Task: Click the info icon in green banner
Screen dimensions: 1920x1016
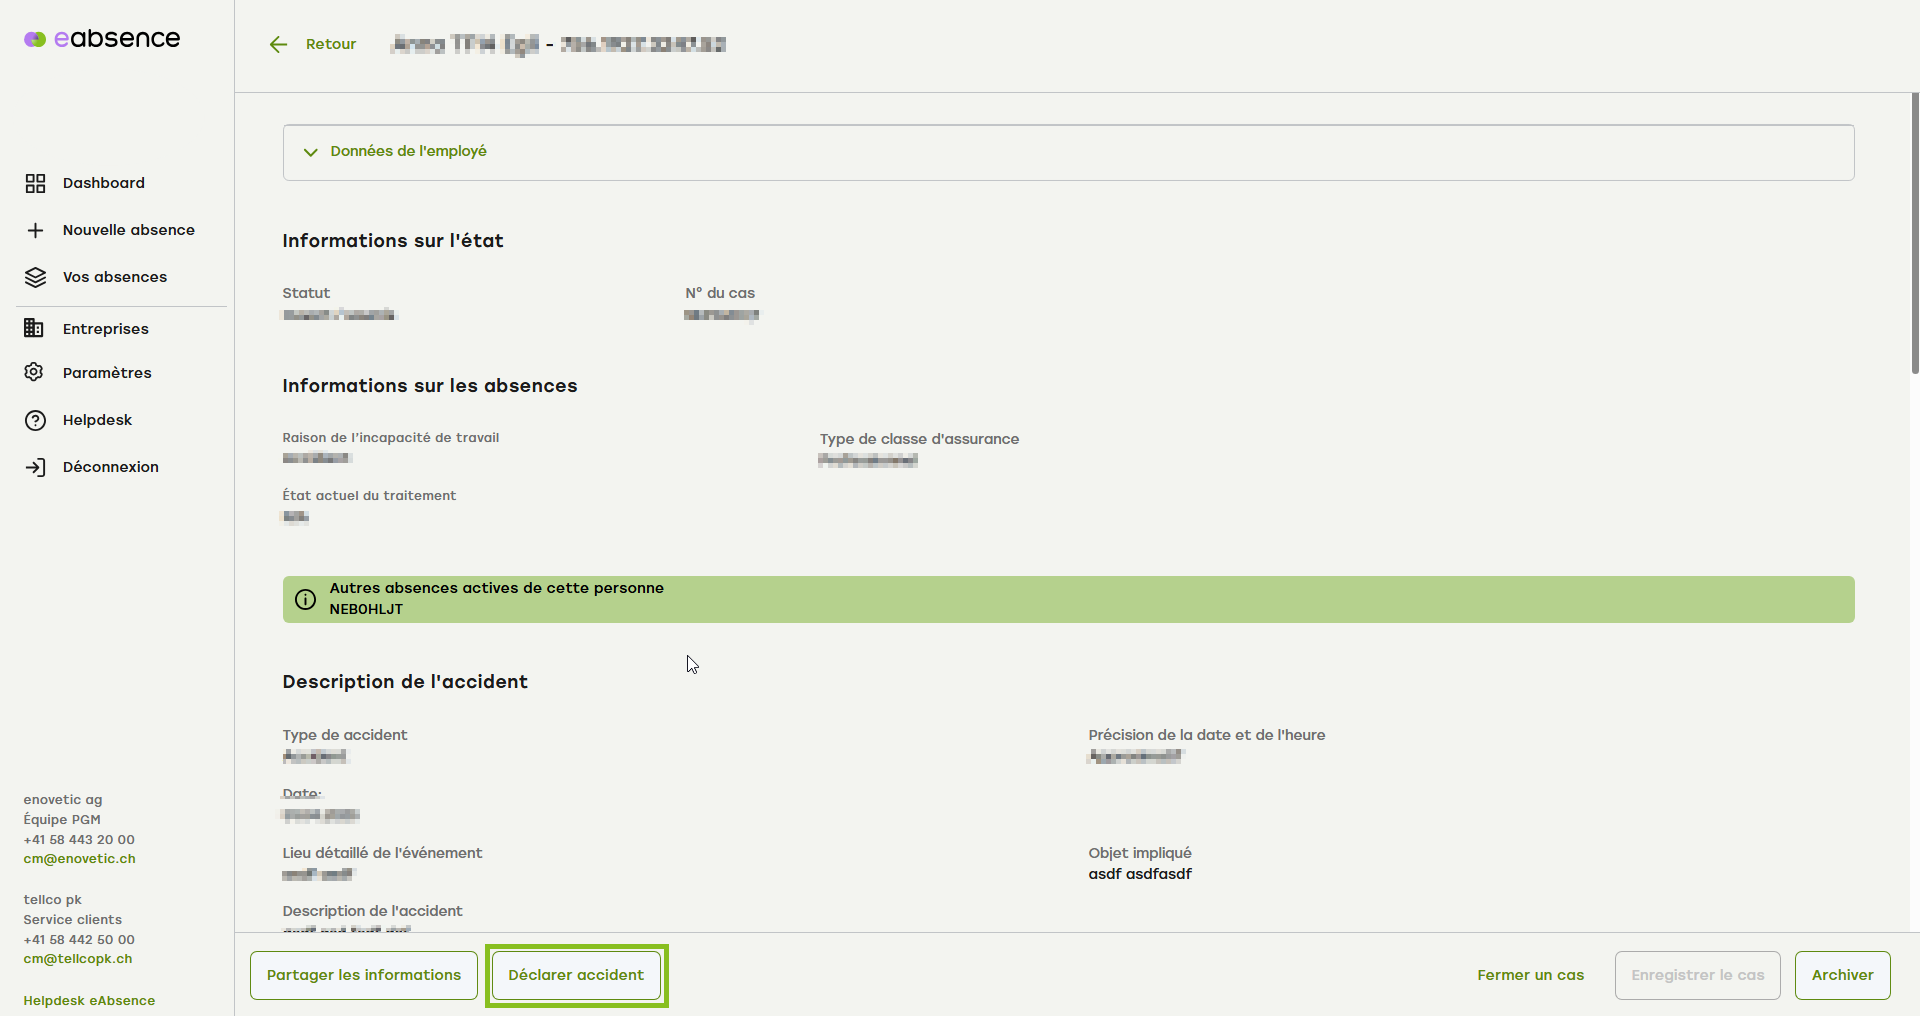Action: (x=305, y=599)
